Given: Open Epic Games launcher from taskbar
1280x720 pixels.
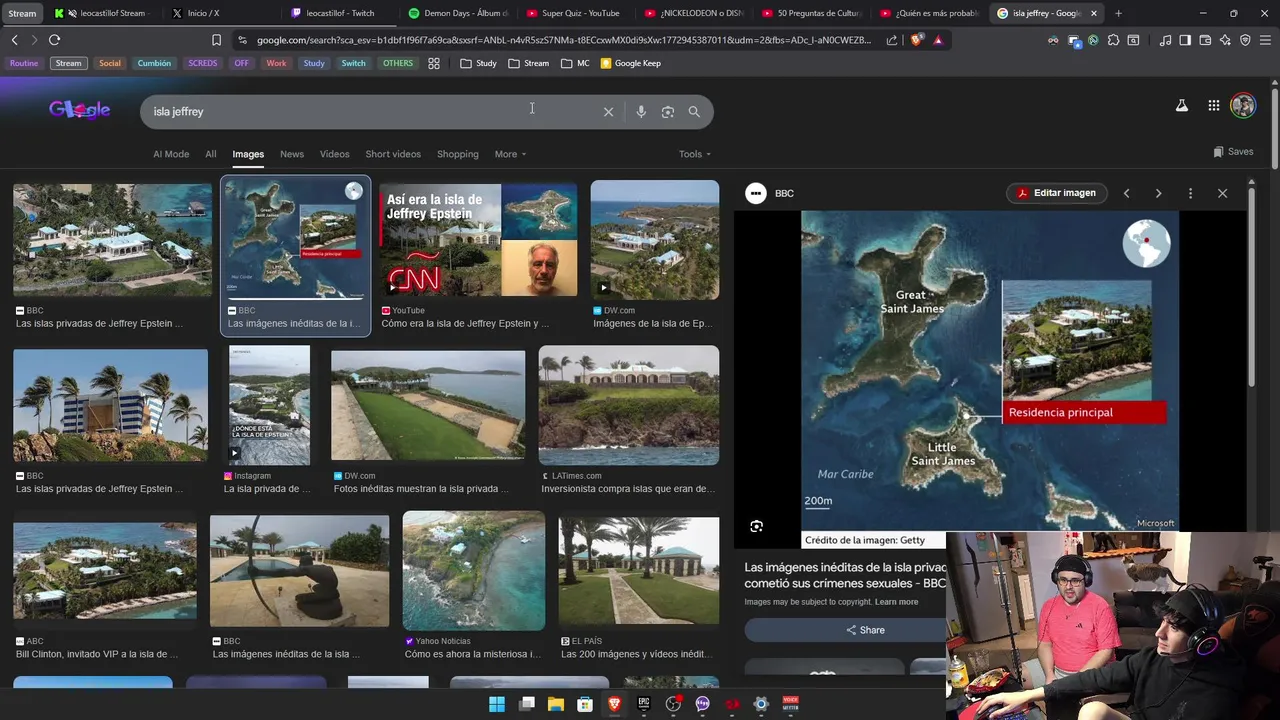Looking at the screenshot, I should point(644,704).
